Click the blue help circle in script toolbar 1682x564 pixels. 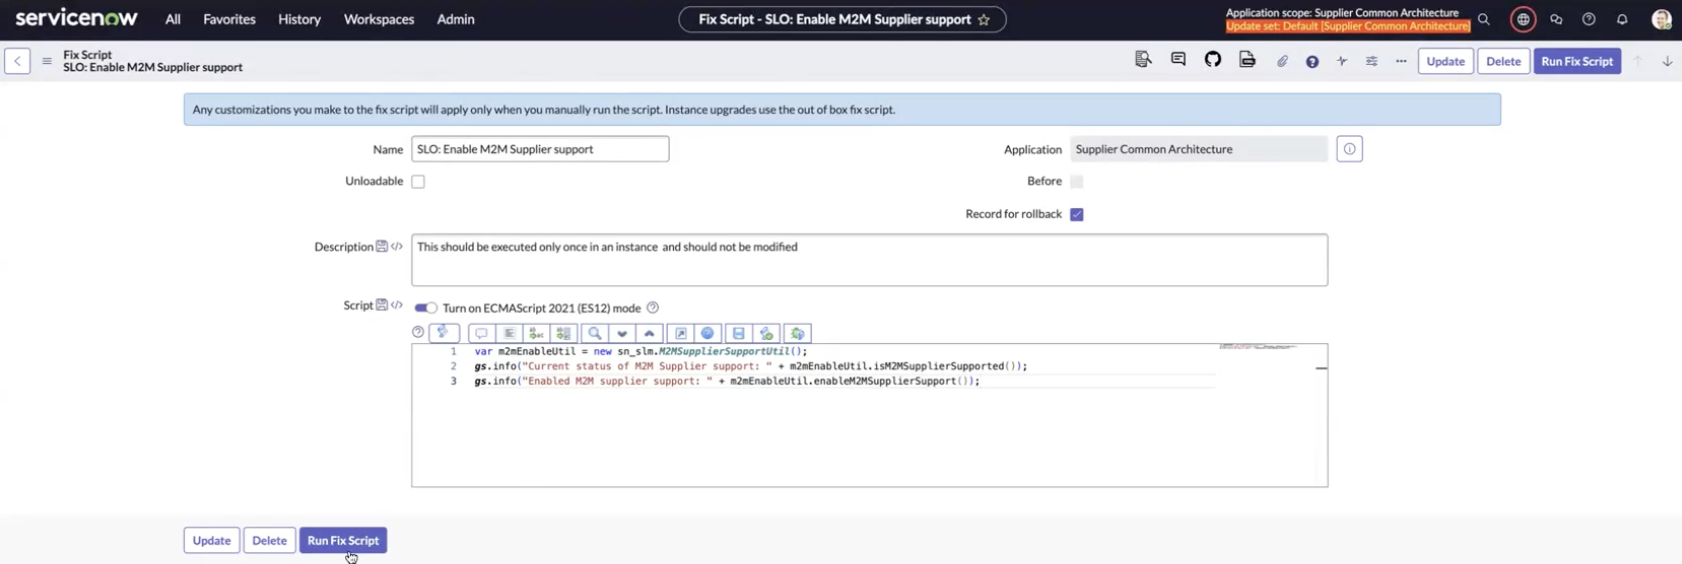[x=708, y=333]
